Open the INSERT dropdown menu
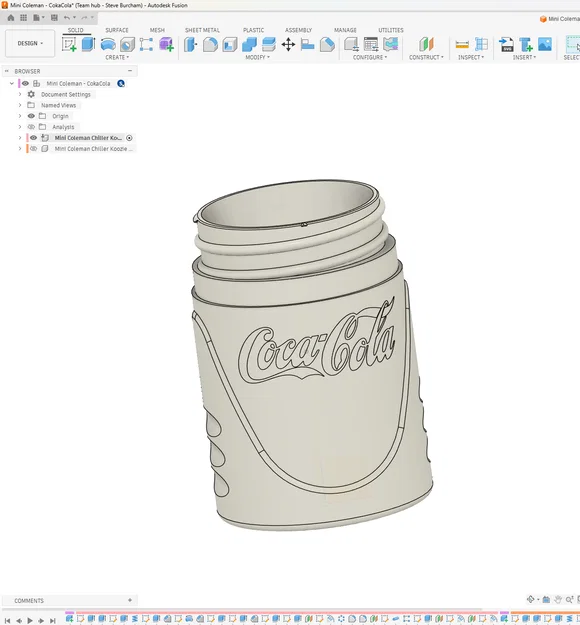580x625 pixels. (x=524, y=57)
